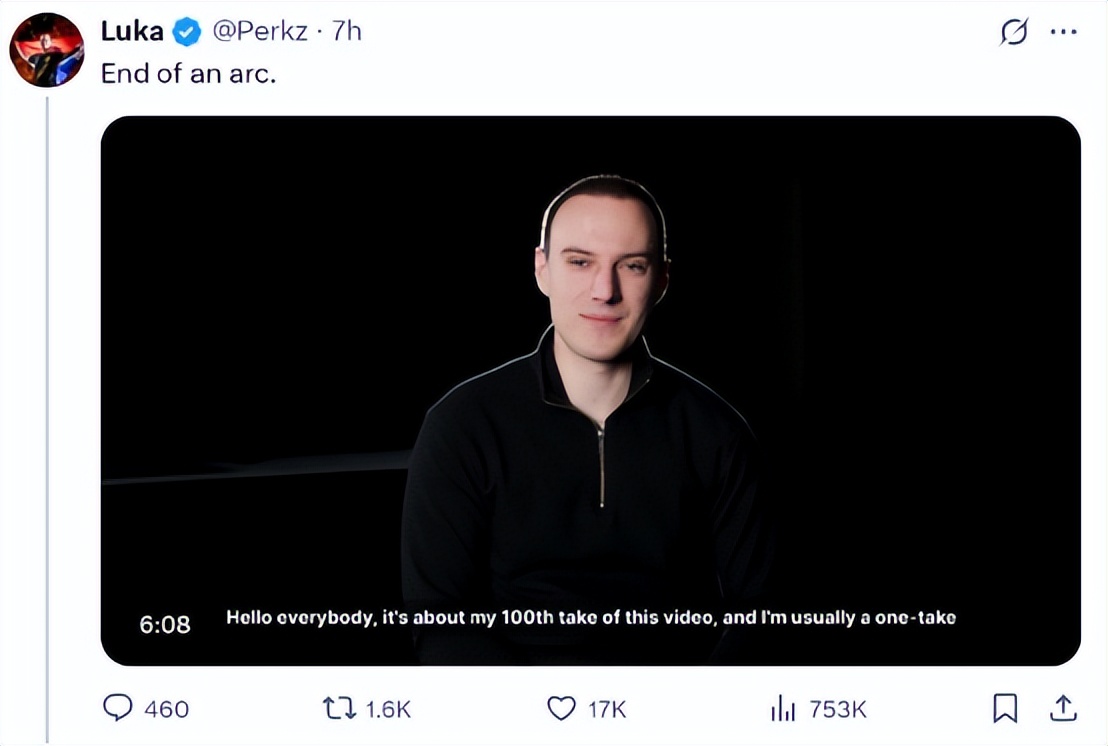1108x746 pixels.
Task: Click the 7h timestamp
Action: [346, 32]
